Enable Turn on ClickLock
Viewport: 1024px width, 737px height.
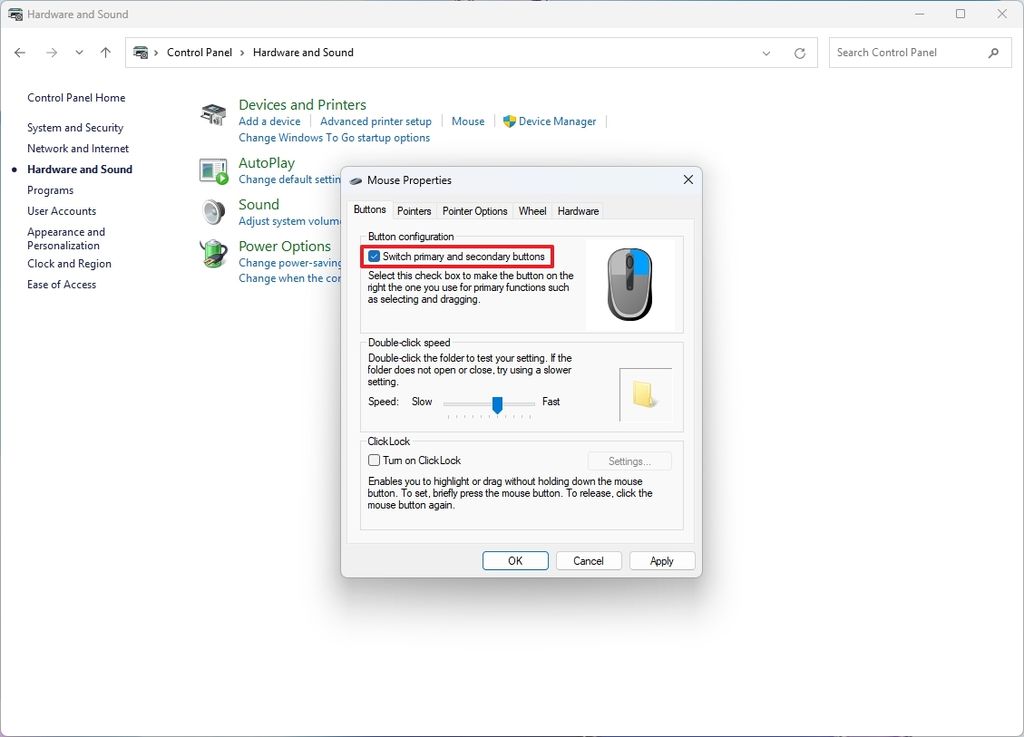tap(374, 460)
